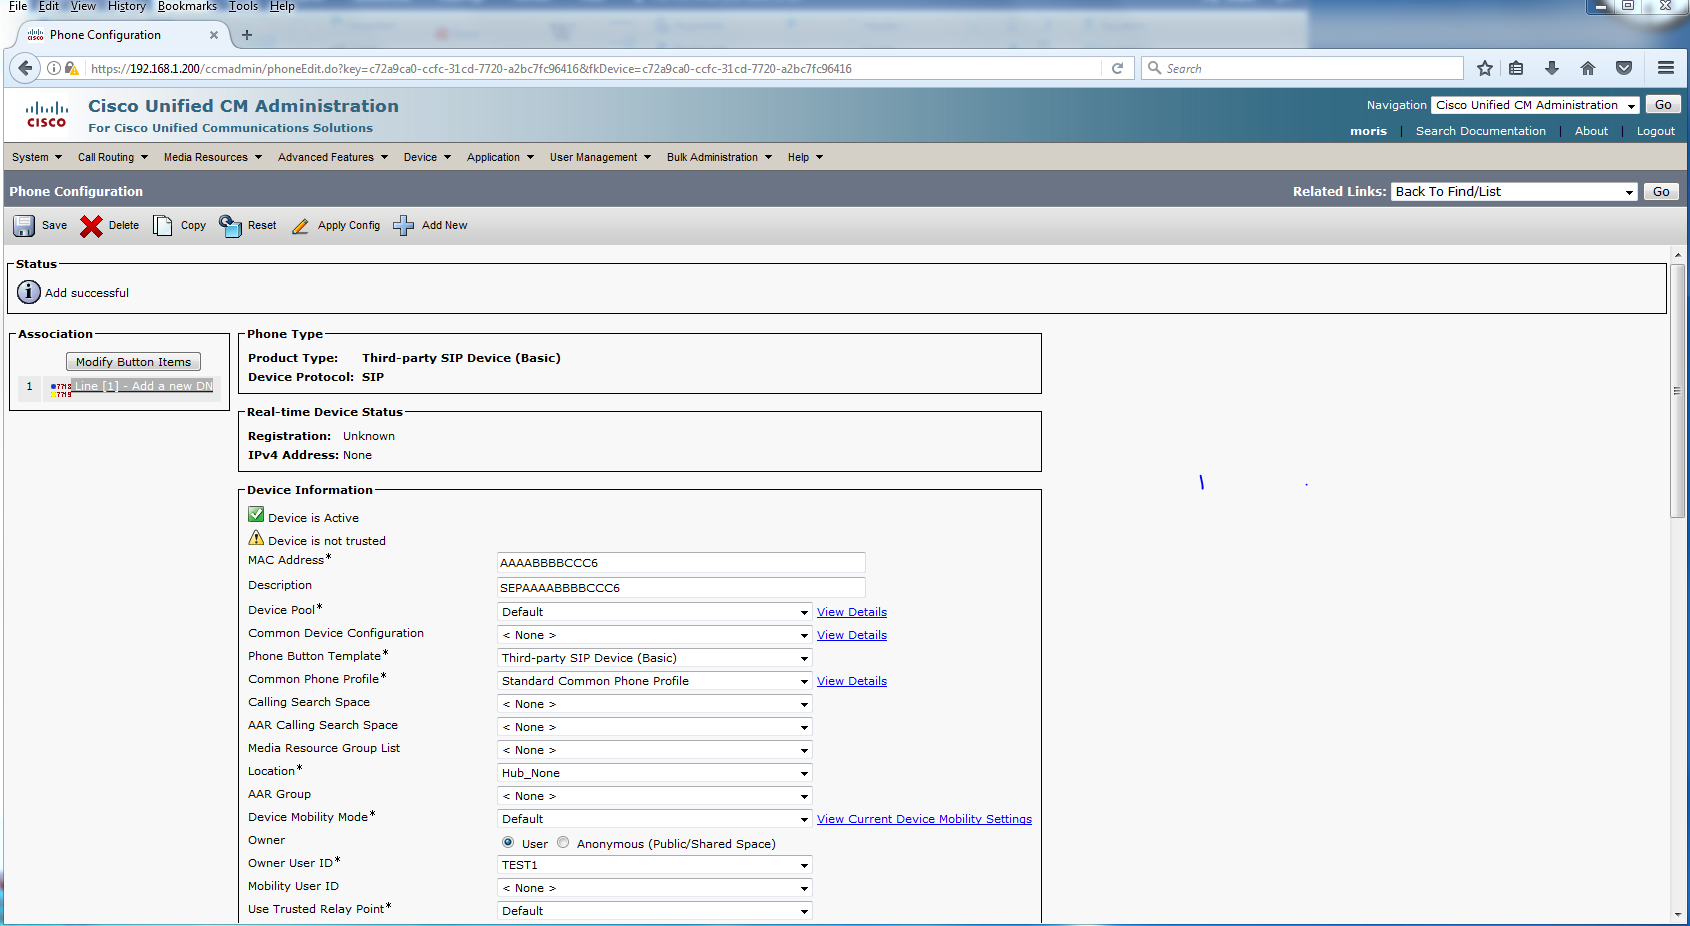Open the History menu in the browser menu bar
This screenshot has height=926, width=1690.
pyautogui.click(x=127, y=6)
